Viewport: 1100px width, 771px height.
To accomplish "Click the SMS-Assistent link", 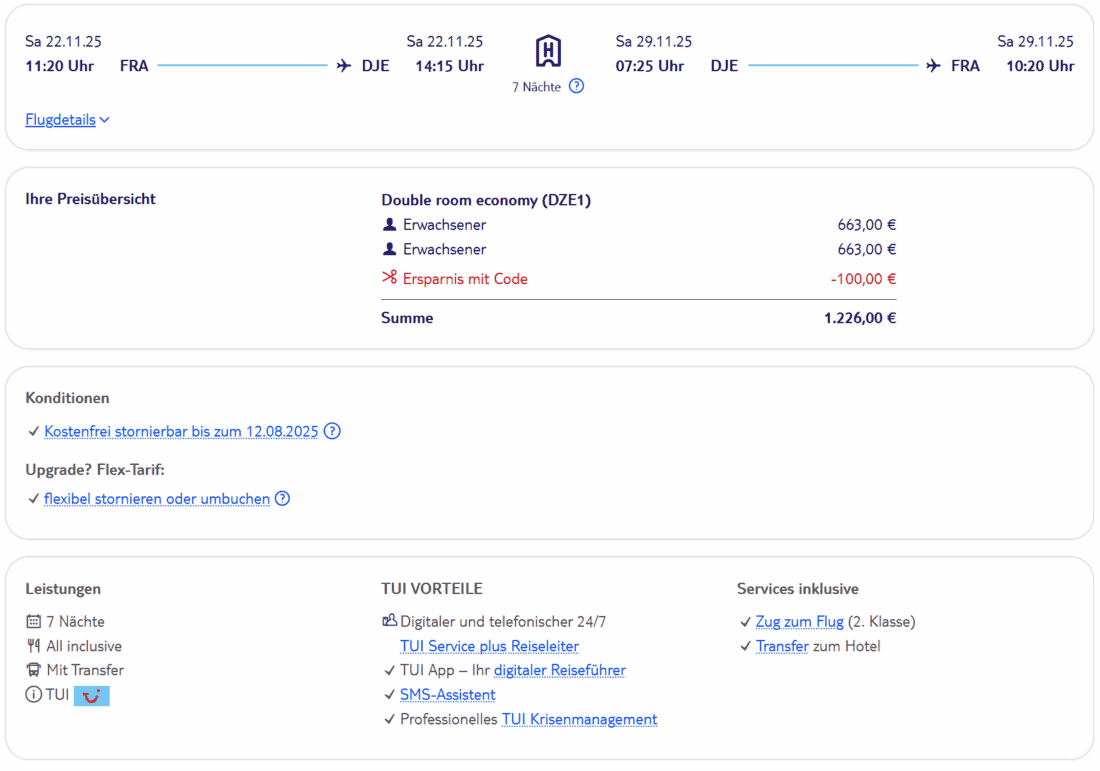I will tap(447, 695).
